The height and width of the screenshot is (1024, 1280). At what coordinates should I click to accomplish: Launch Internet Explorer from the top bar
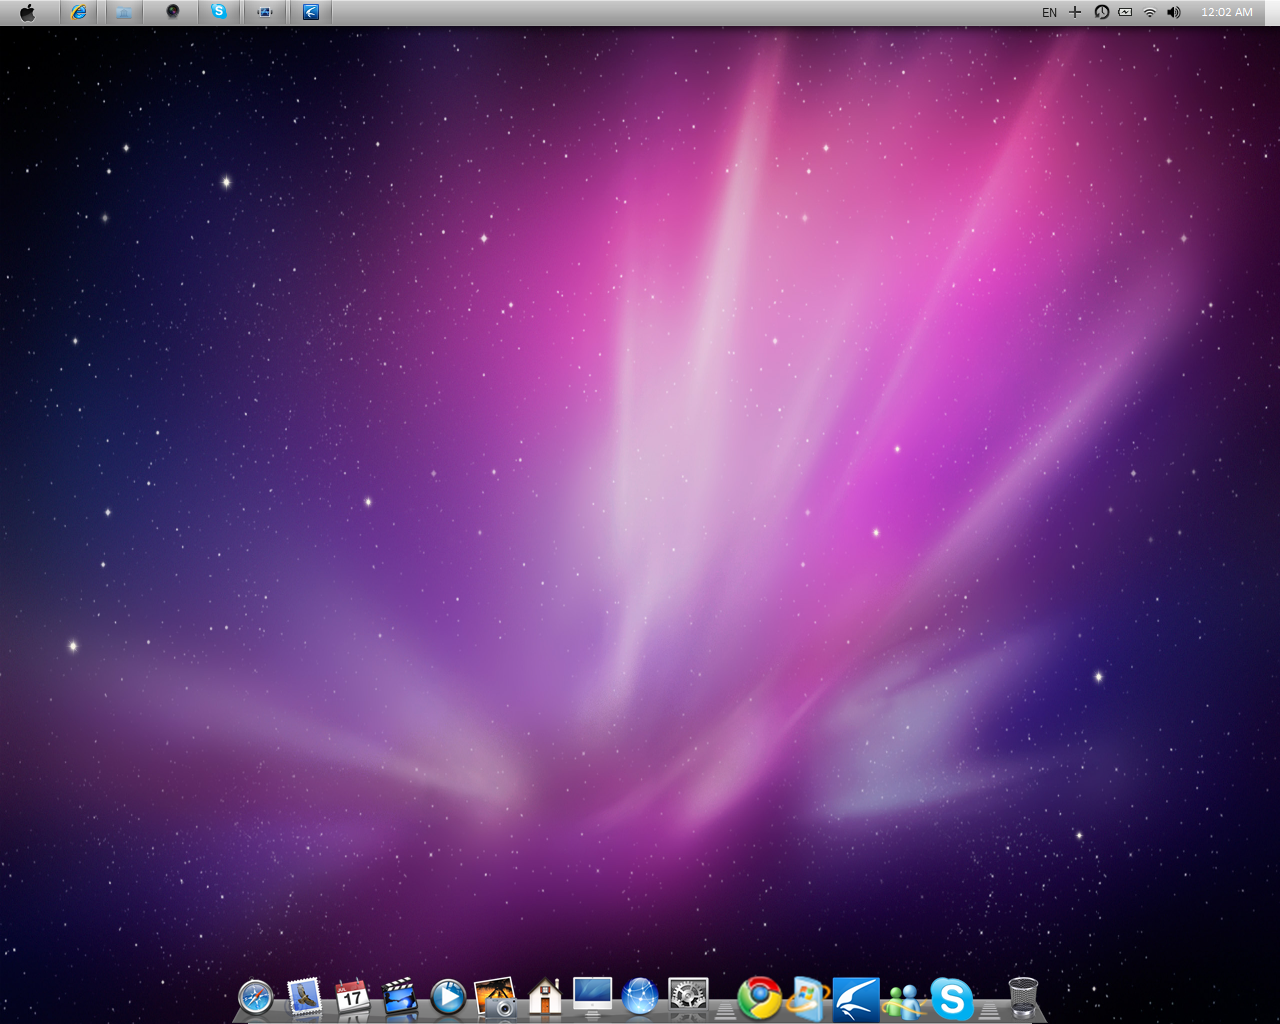tap(80, 12)
